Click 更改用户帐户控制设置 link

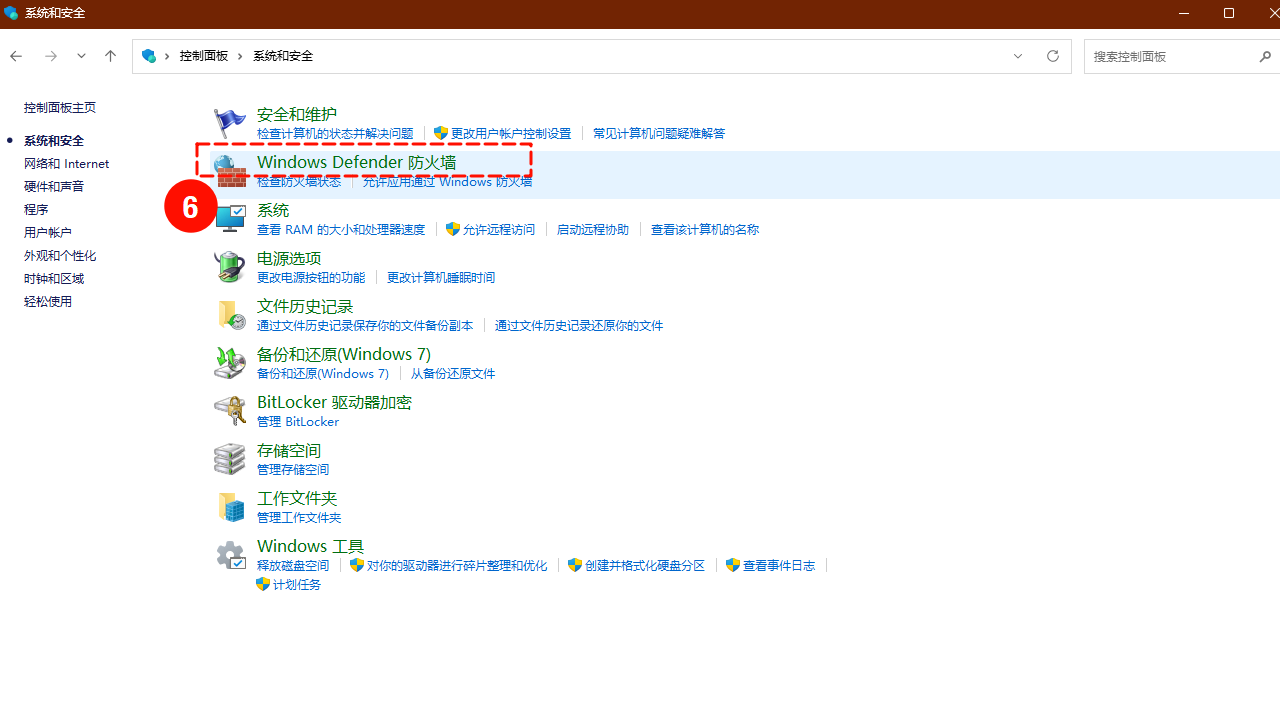pos(511,133)
